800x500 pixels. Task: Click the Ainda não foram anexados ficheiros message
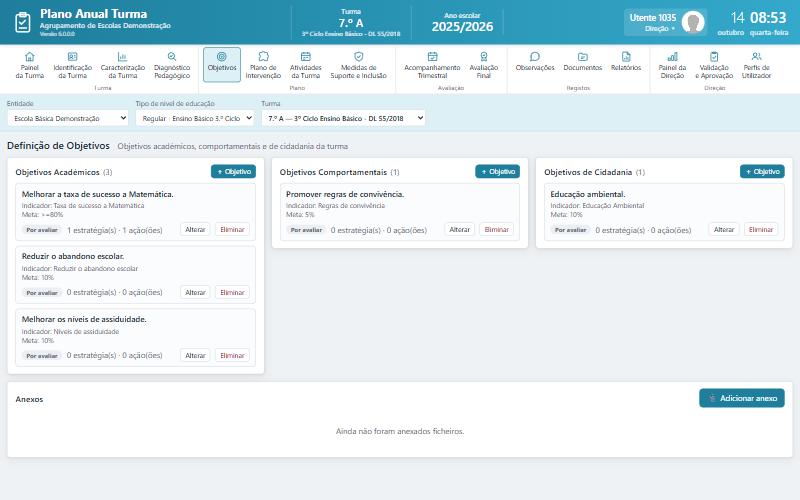click(400, 432)
